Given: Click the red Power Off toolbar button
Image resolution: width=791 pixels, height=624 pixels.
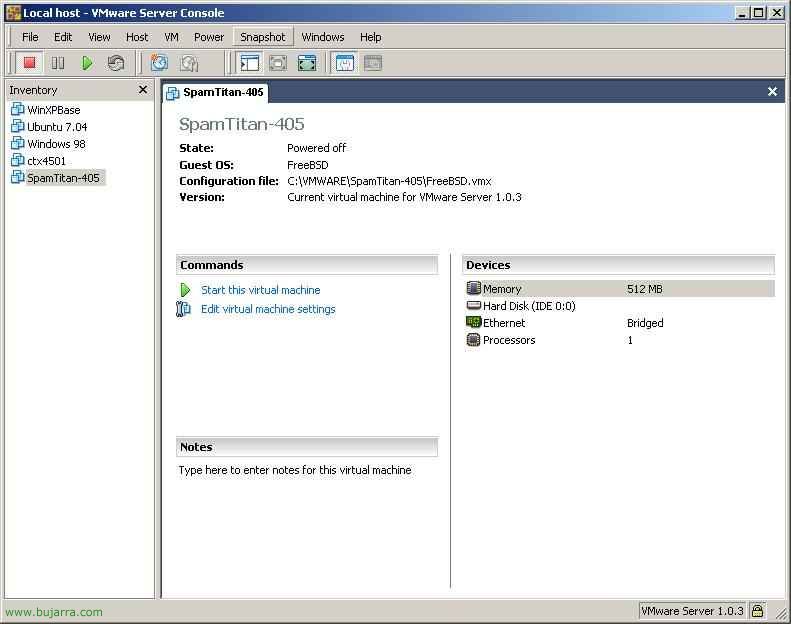Looking at the screenshot, I should pyautogui.click(x=29, y=63).
